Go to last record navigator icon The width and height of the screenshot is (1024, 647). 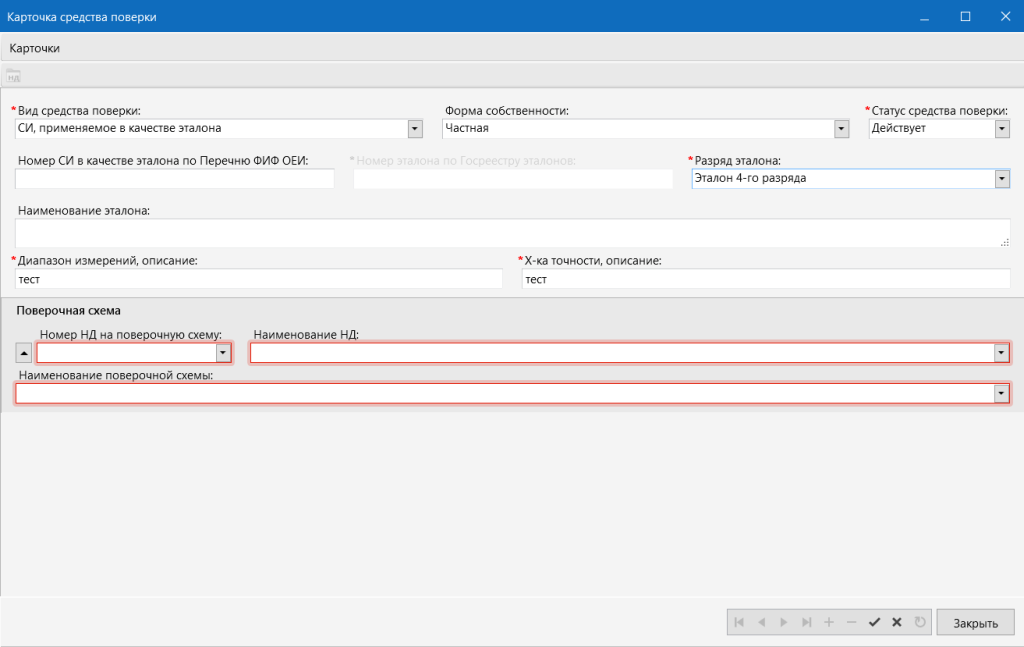pos(807,622)
